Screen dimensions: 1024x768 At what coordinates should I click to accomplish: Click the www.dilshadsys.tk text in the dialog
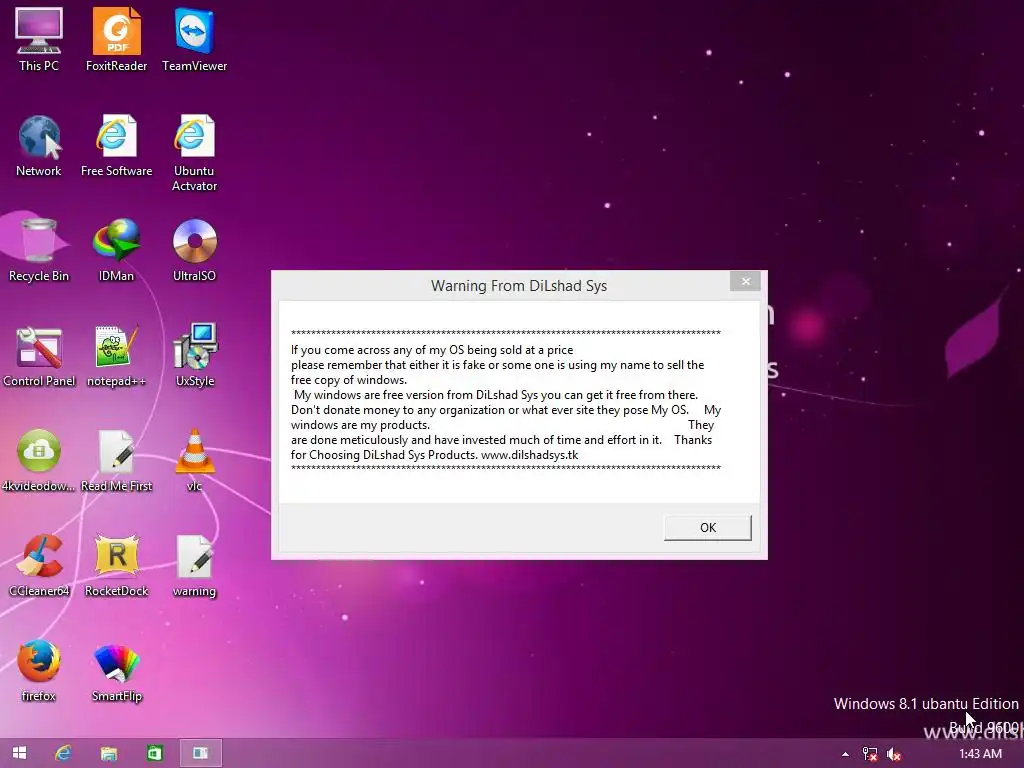(529, 455)
